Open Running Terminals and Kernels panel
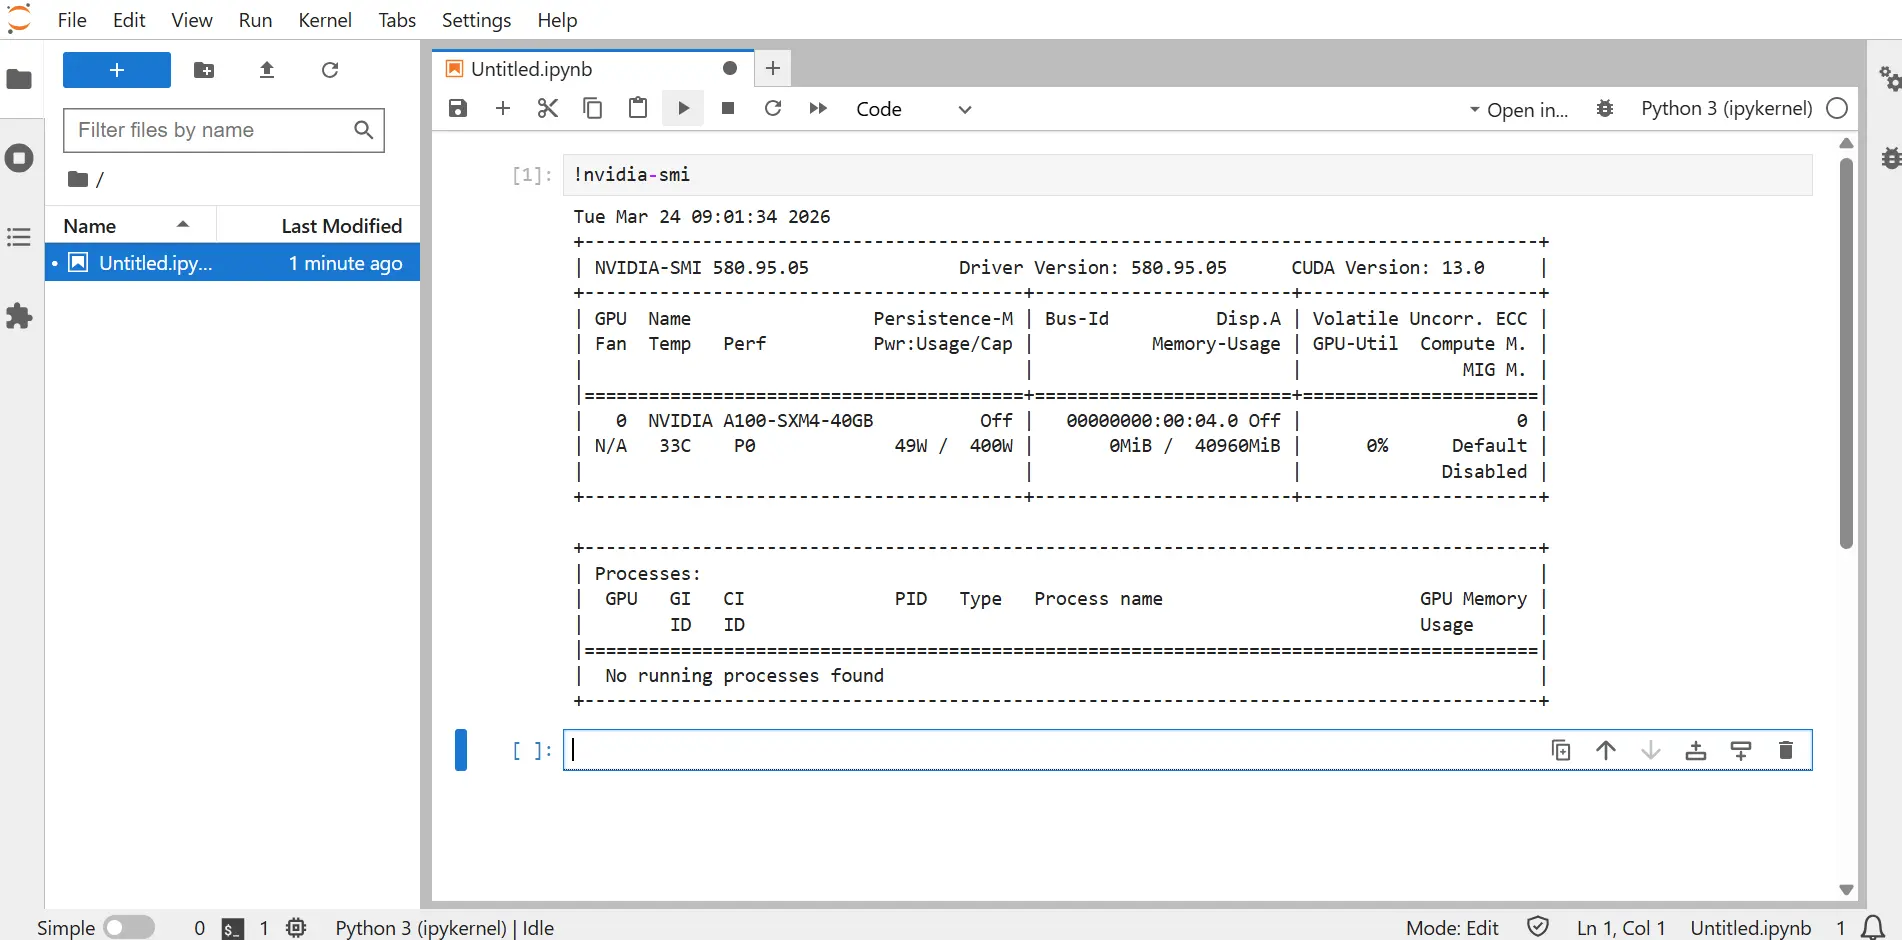 (x=19, y=158)
